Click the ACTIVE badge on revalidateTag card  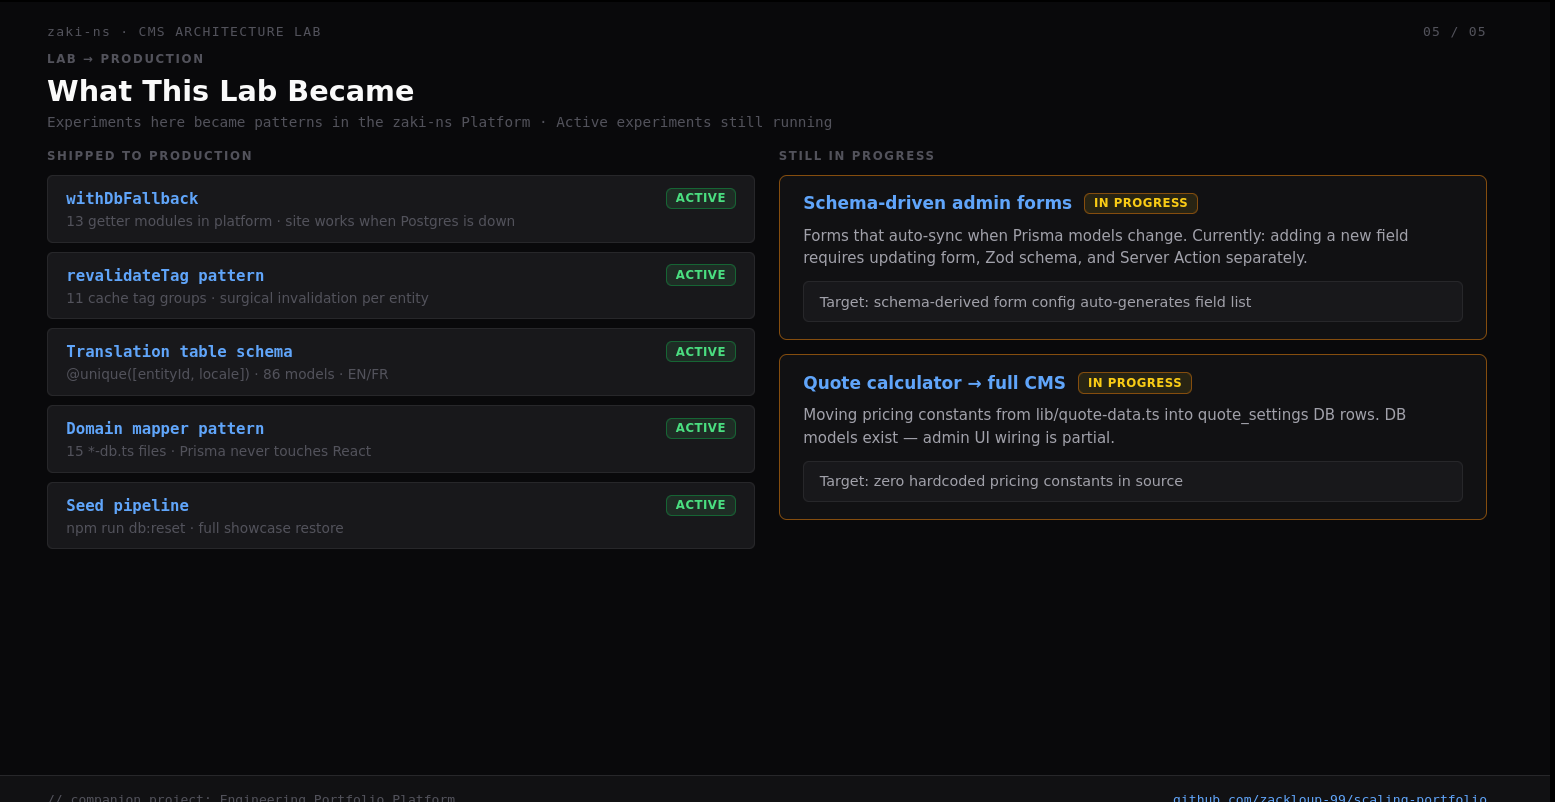tap(701, 275)
